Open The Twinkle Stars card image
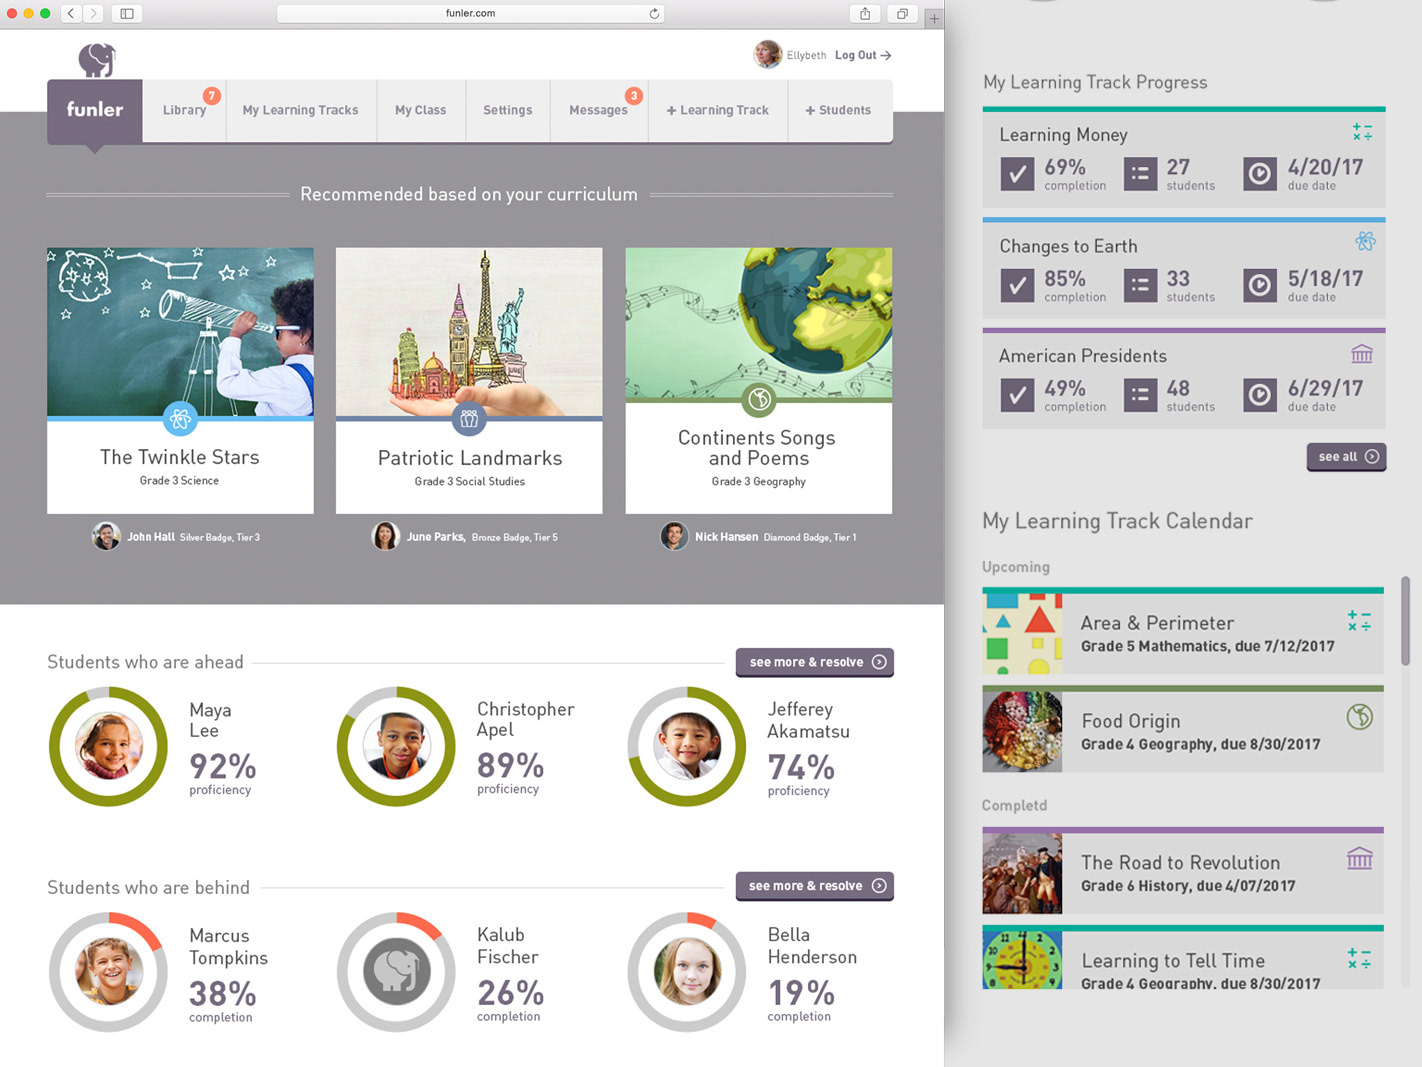The height and width of the screenshot is (1067, 1422). point(180,332)
